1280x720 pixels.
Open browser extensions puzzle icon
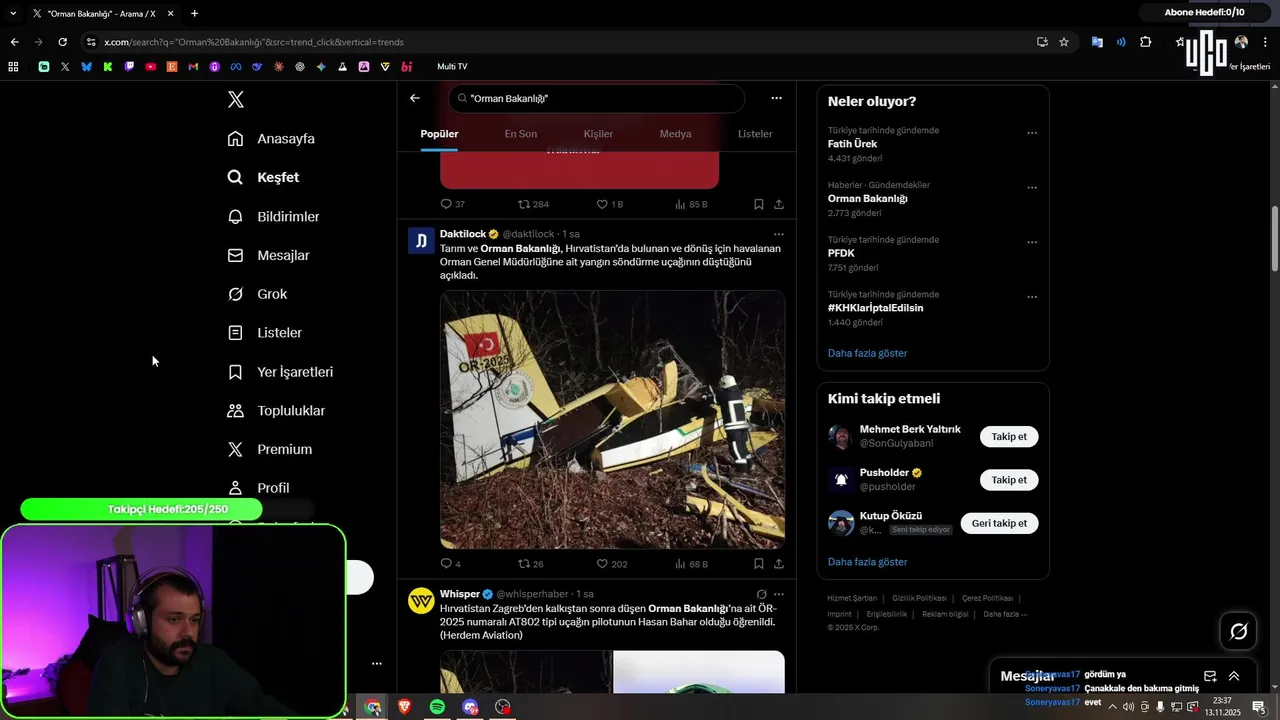[1146, 42]
